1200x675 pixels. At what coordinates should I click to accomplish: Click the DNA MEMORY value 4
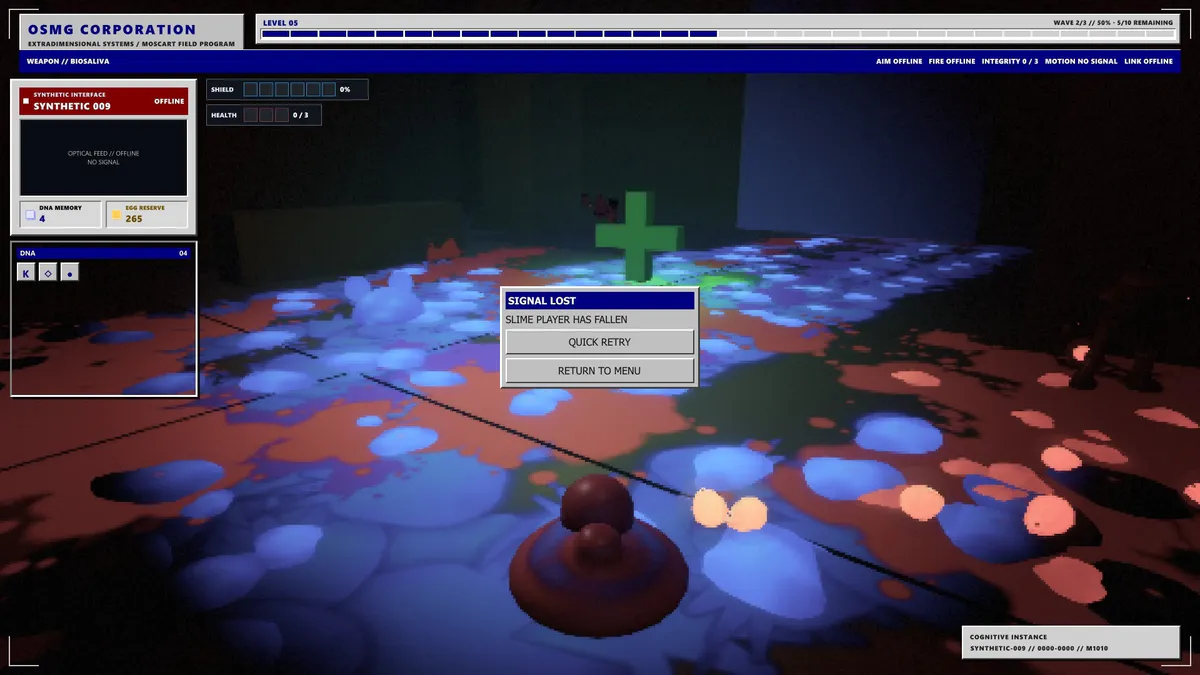click(42, 219)
